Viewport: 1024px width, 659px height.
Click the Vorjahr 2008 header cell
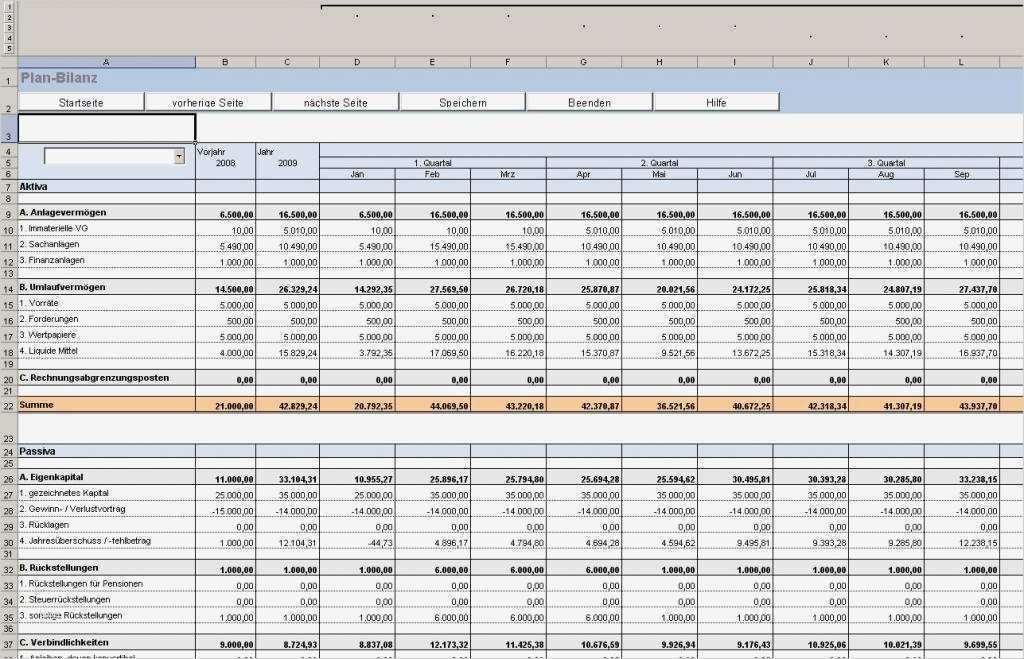click(x=225, y=157)
